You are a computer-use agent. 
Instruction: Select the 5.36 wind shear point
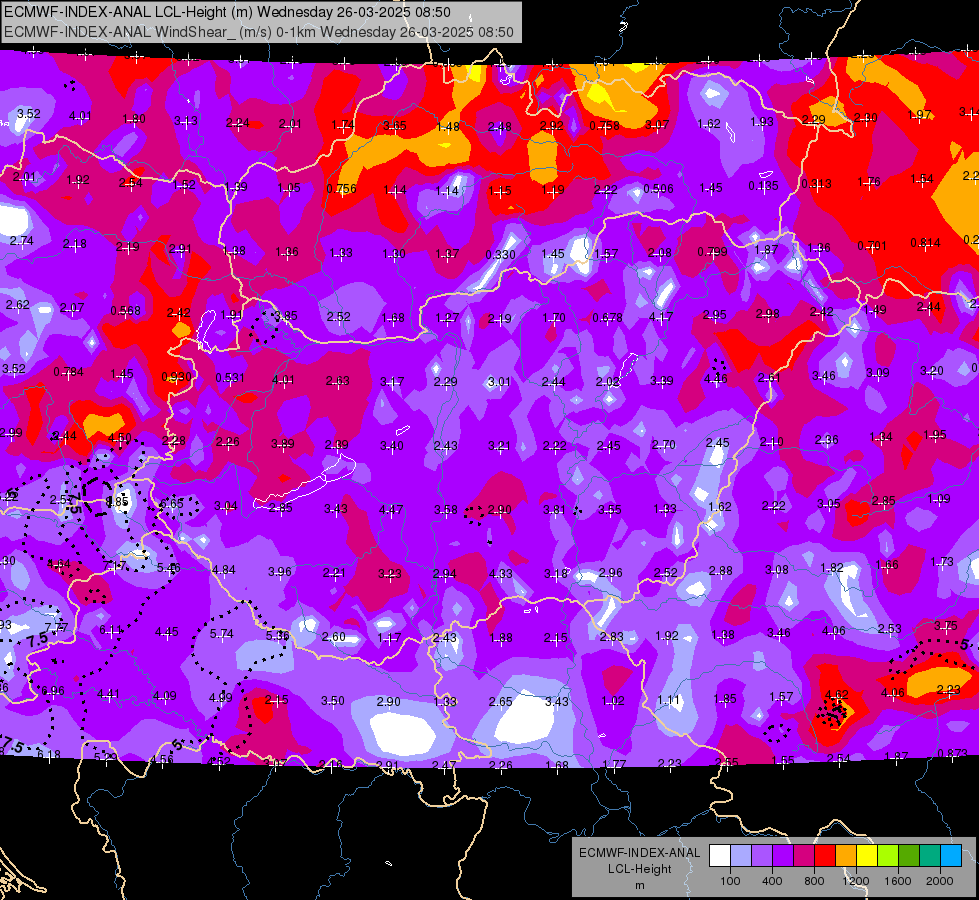click(277, 635)
